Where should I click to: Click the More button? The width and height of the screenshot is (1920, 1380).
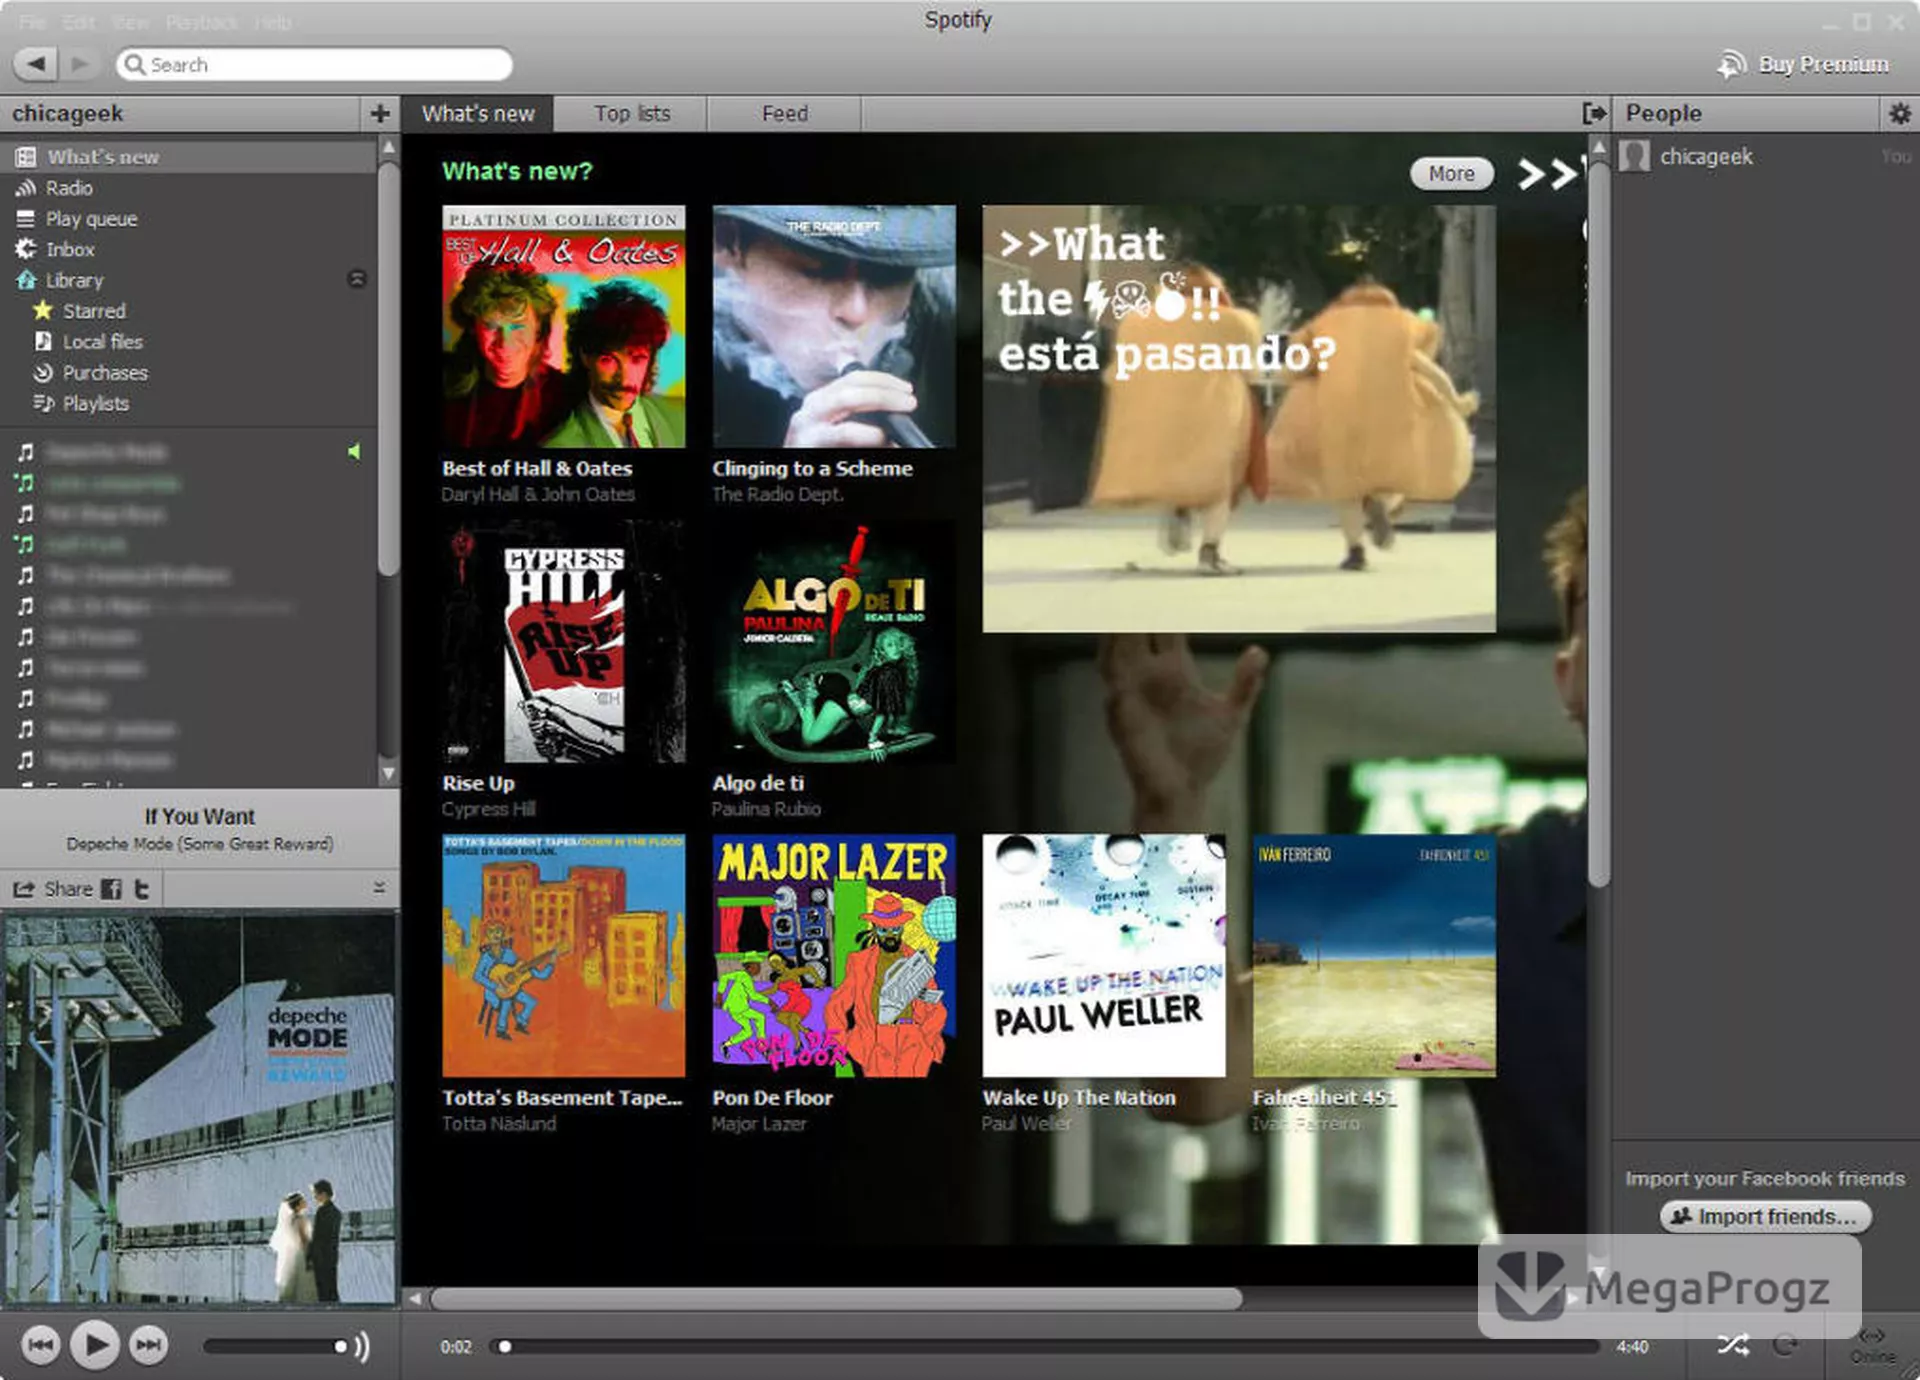[x=1451, y=174]
